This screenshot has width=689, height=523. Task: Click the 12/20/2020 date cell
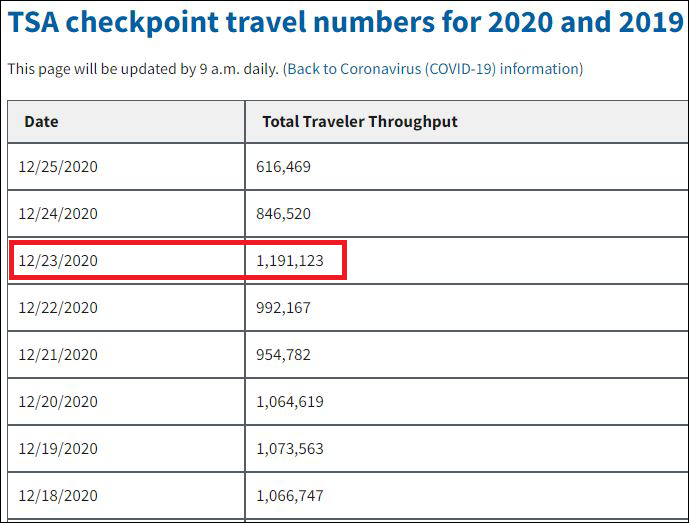click(58, 402)
